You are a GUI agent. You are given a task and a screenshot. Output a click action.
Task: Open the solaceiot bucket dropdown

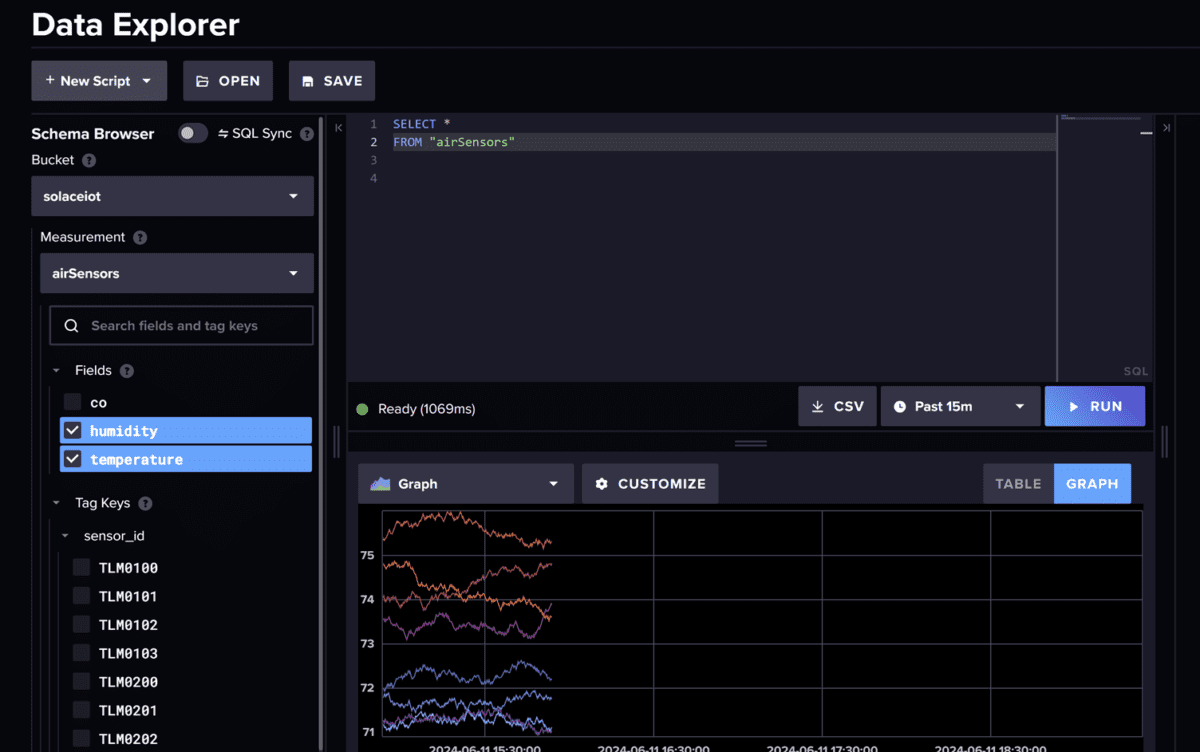(172, 196)
